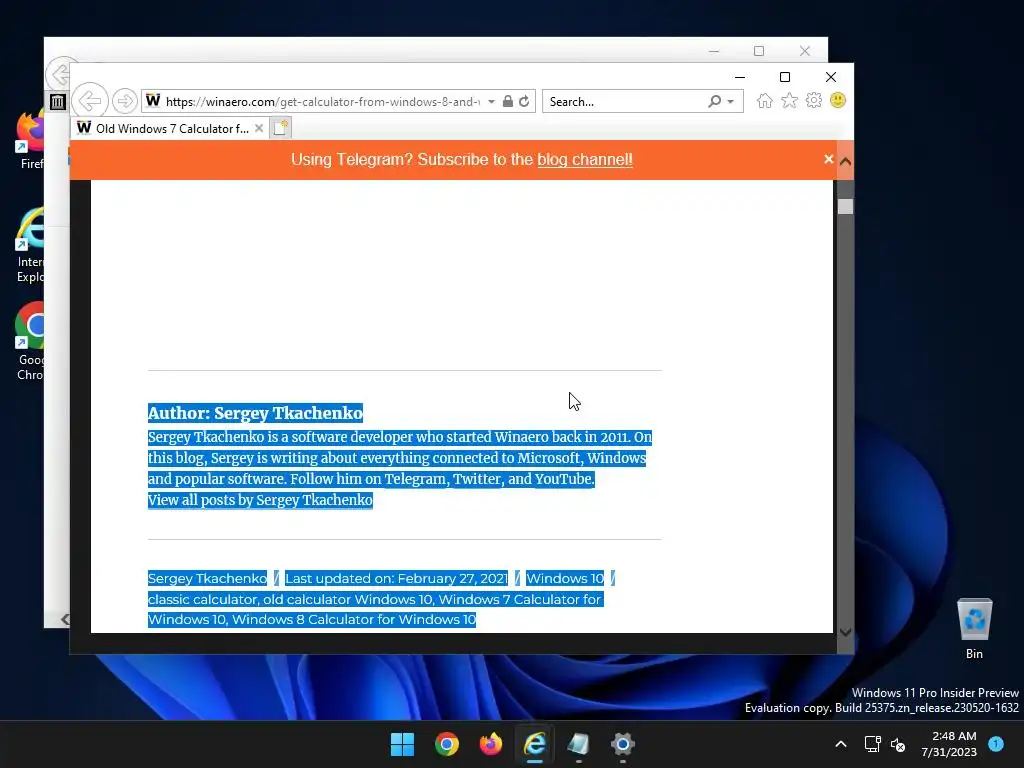
Task: Click the network tray icon
Action: (872, 744)
